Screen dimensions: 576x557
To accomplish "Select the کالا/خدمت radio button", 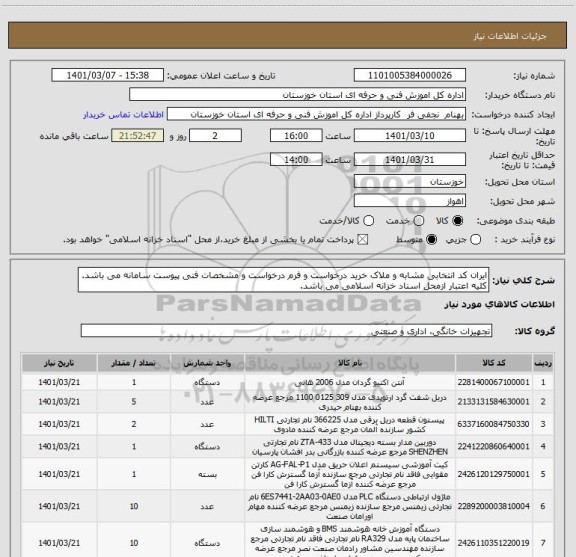I will 368,221.
